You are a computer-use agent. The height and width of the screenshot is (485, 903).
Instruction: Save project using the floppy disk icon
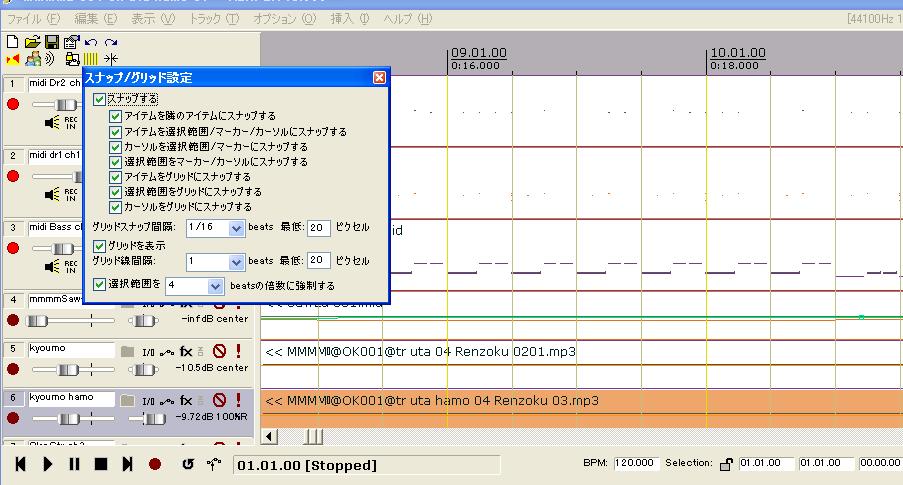coord(52,41)
